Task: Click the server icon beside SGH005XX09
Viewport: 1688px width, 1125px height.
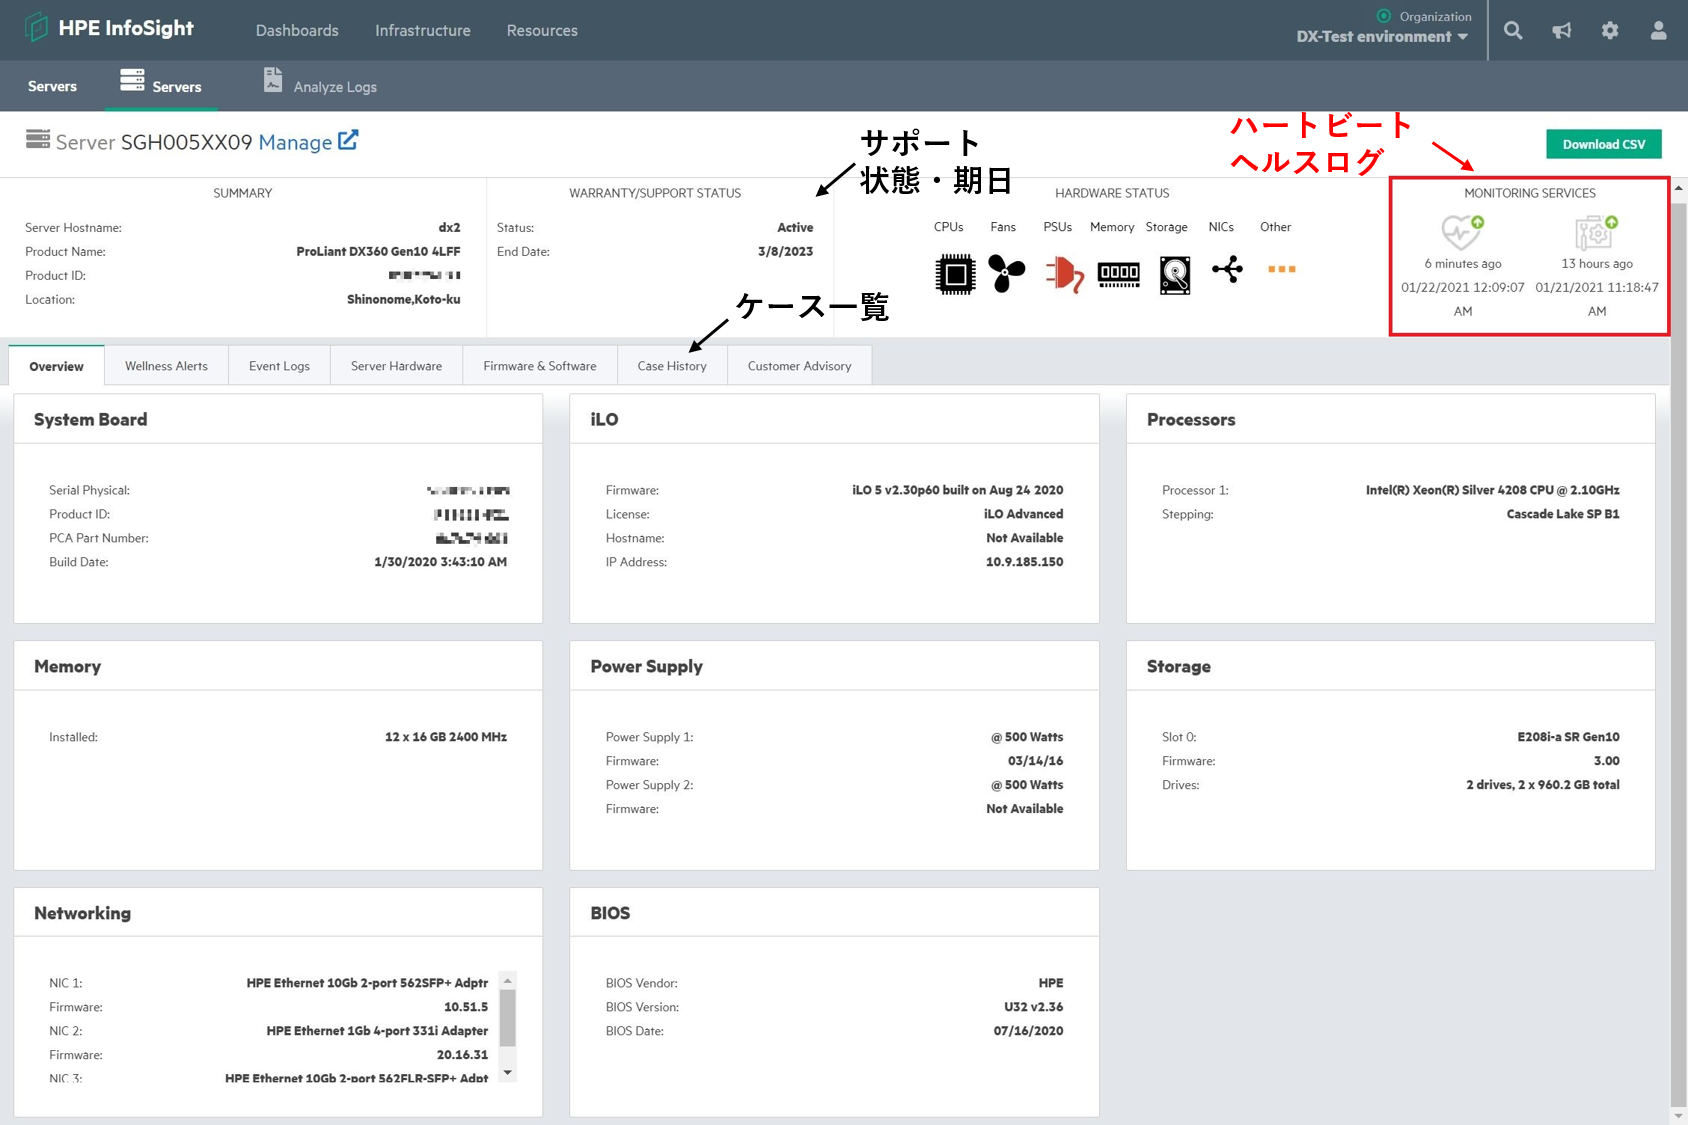Action: click(38, 139)
